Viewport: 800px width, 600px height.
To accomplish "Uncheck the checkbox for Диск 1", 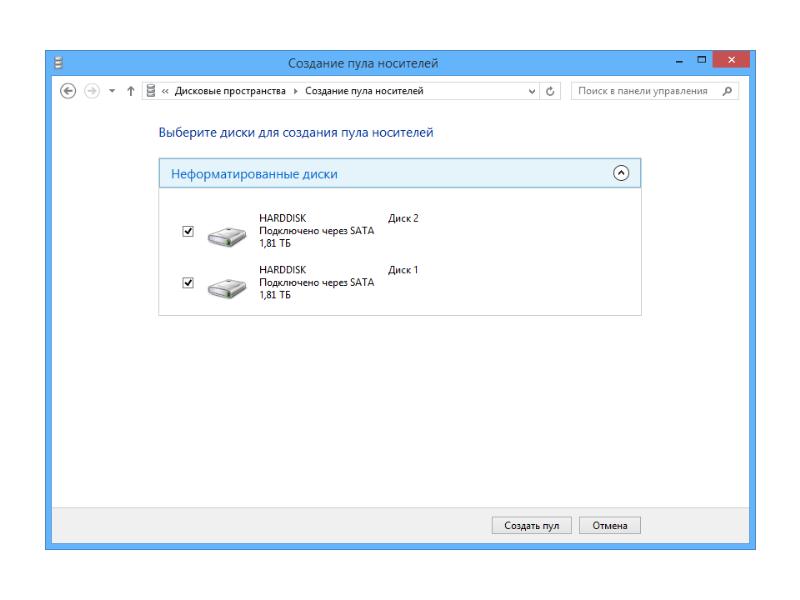I will (x=188, y=283).
